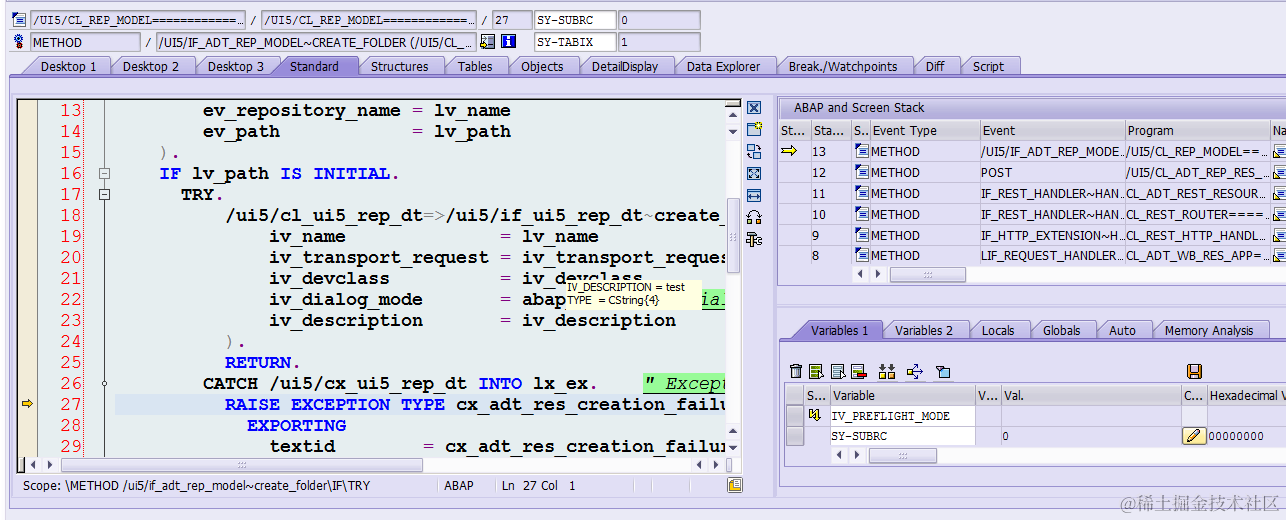
Task: Click the two-squares-with-arrows icon in Variables toolbar
Action: coord(887,371)
